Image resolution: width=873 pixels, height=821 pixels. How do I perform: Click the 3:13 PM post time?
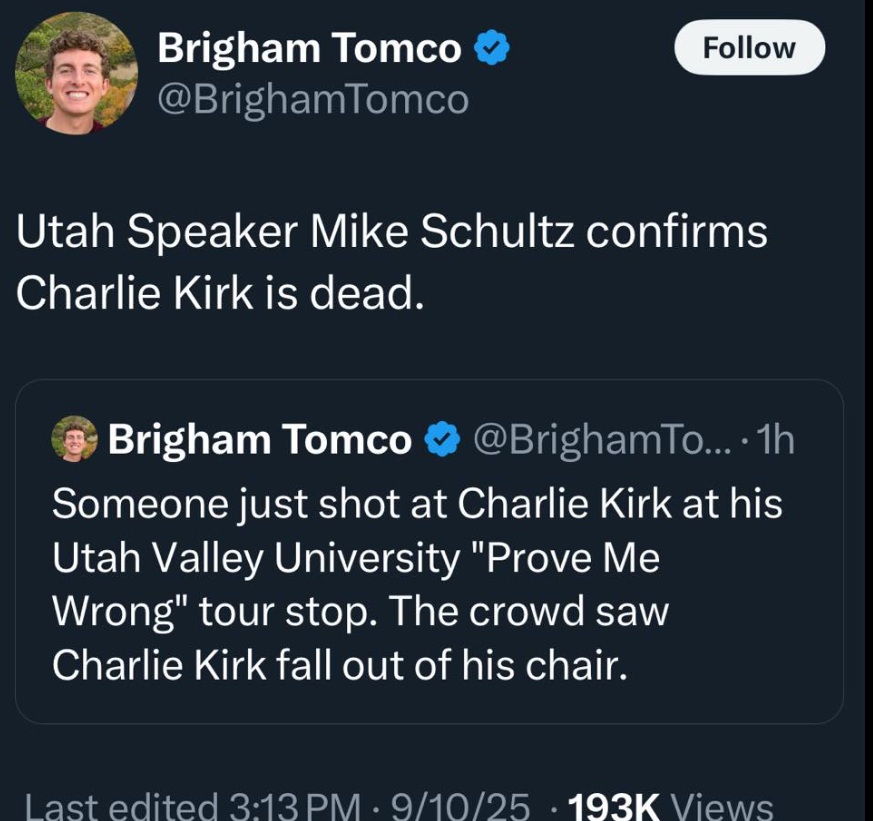pyautogui.click(x=296, y=807)
